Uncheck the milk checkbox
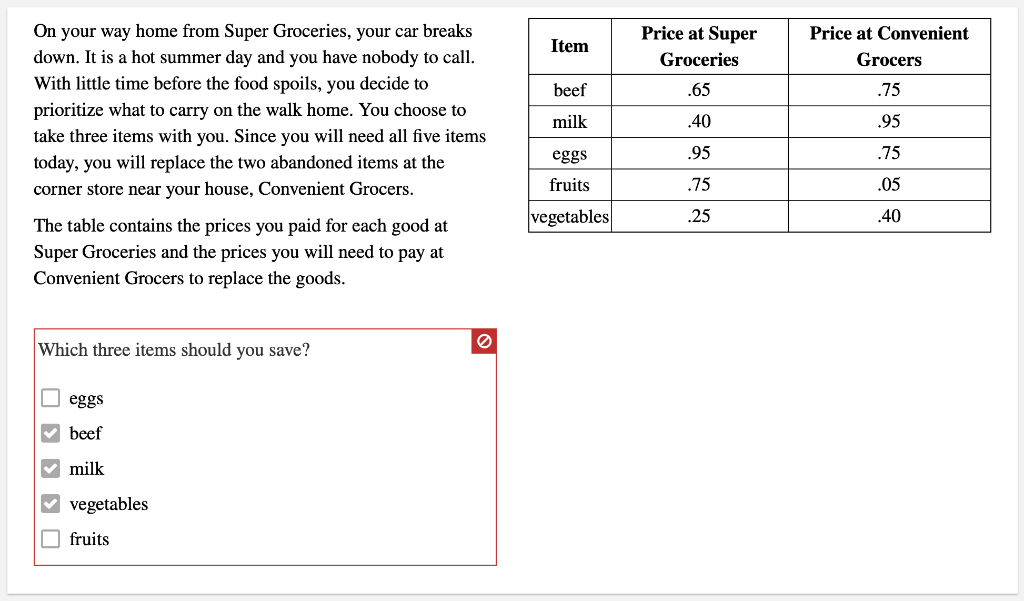This screenshot has width=1024, height=601. point(50,467)
